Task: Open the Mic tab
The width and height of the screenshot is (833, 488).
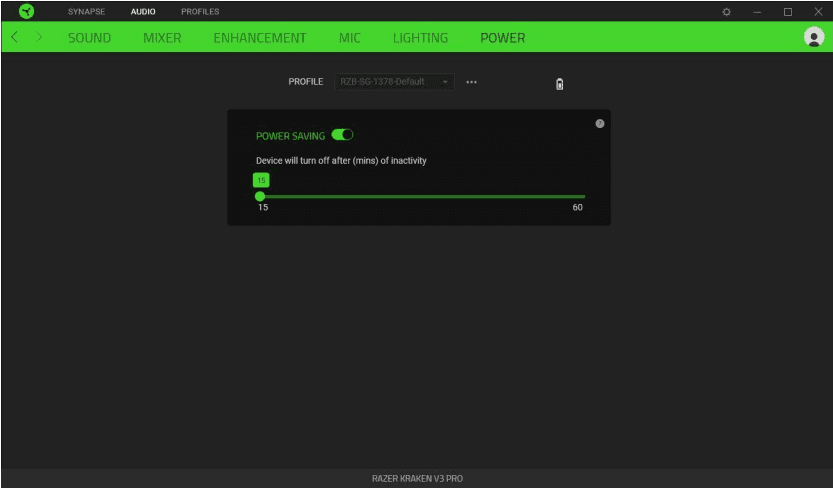Action: (350, 38)
